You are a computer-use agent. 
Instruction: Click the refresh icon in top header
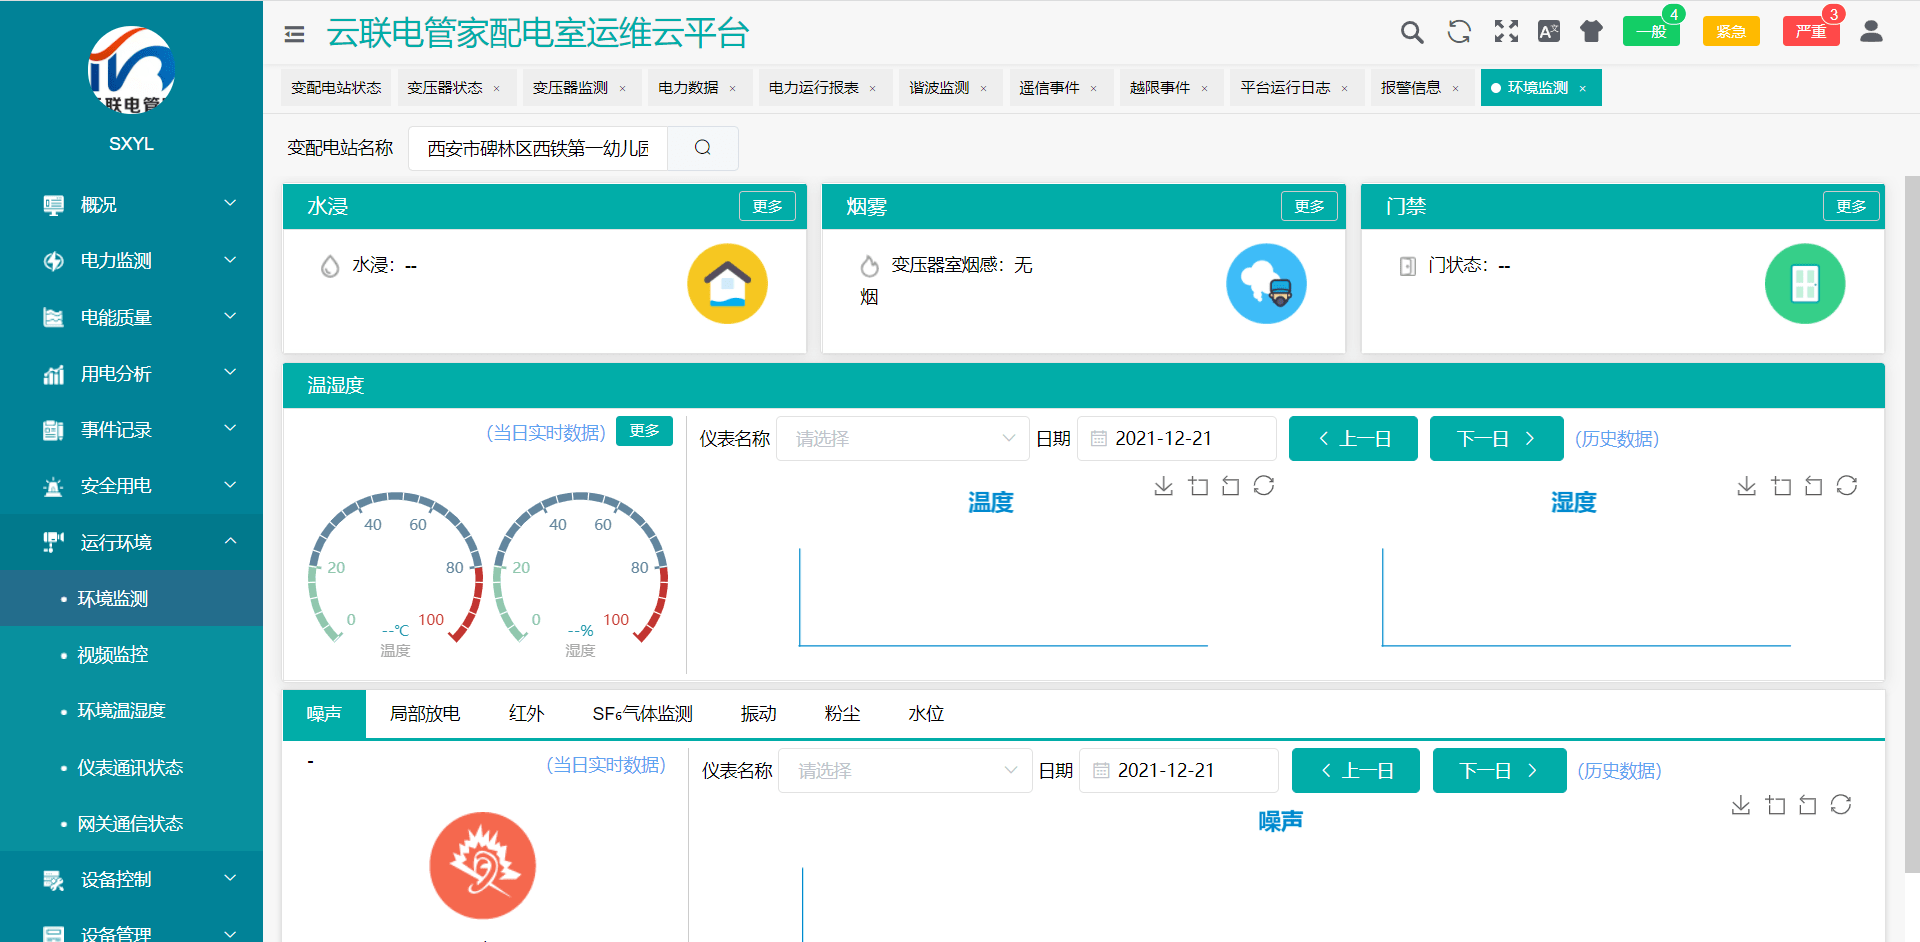(1459, 32)
